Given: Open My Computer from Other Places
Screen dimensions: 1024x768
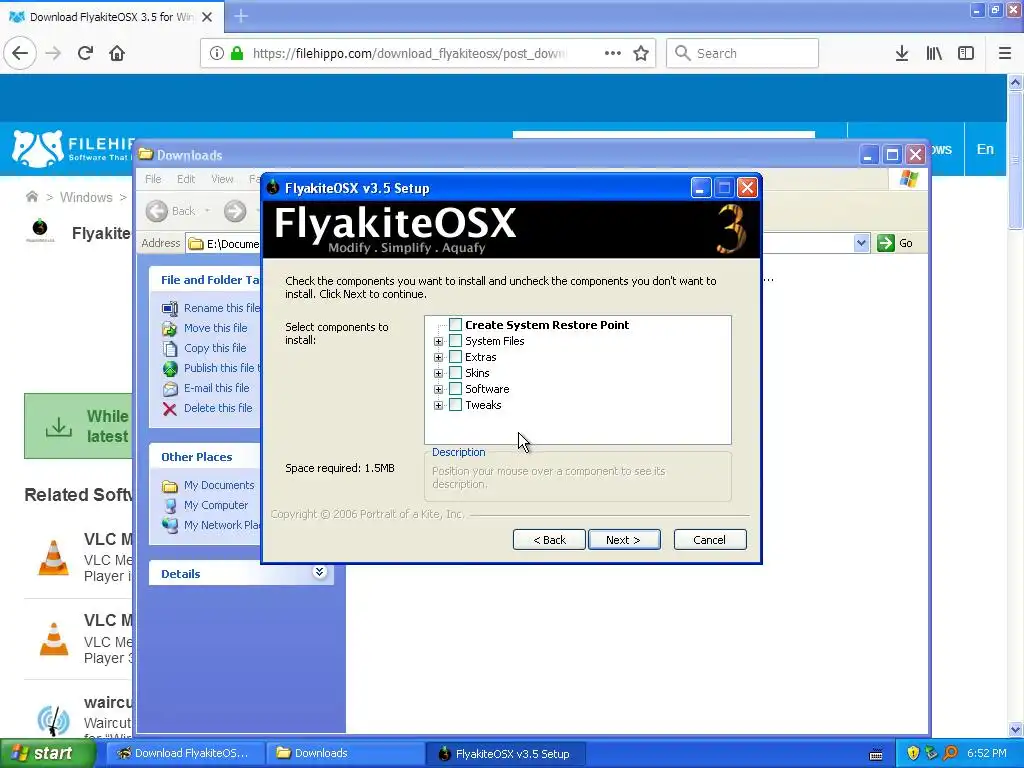Looking at the screenshot, I should tap(216, 505).
